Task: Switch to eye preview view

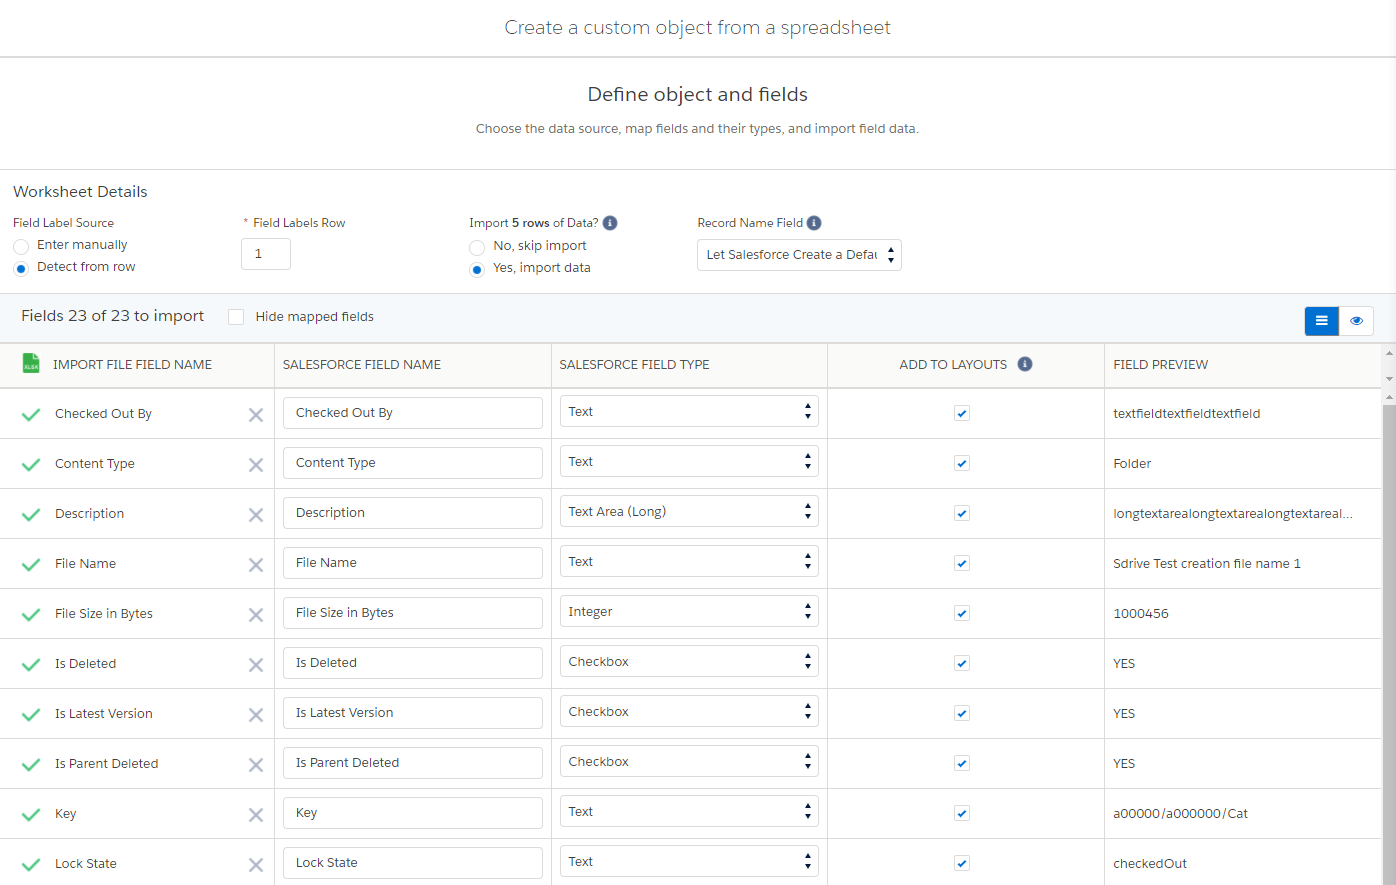Action: click(1356, 321)
